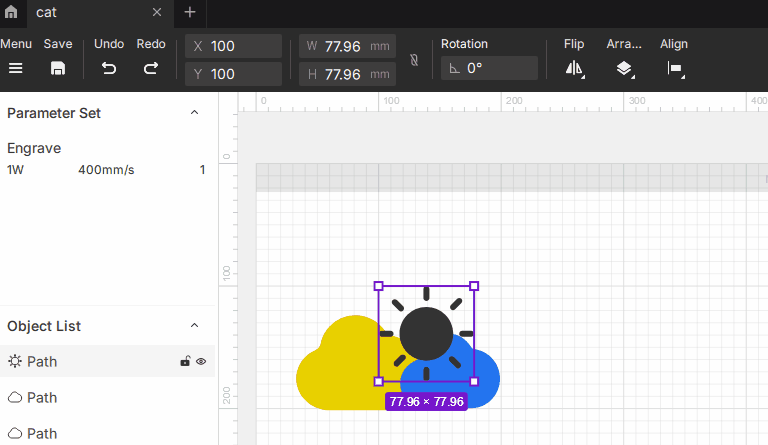768x445 pixels.
Task: Collapse the Parameter Set panel
Action: [195, 113]
